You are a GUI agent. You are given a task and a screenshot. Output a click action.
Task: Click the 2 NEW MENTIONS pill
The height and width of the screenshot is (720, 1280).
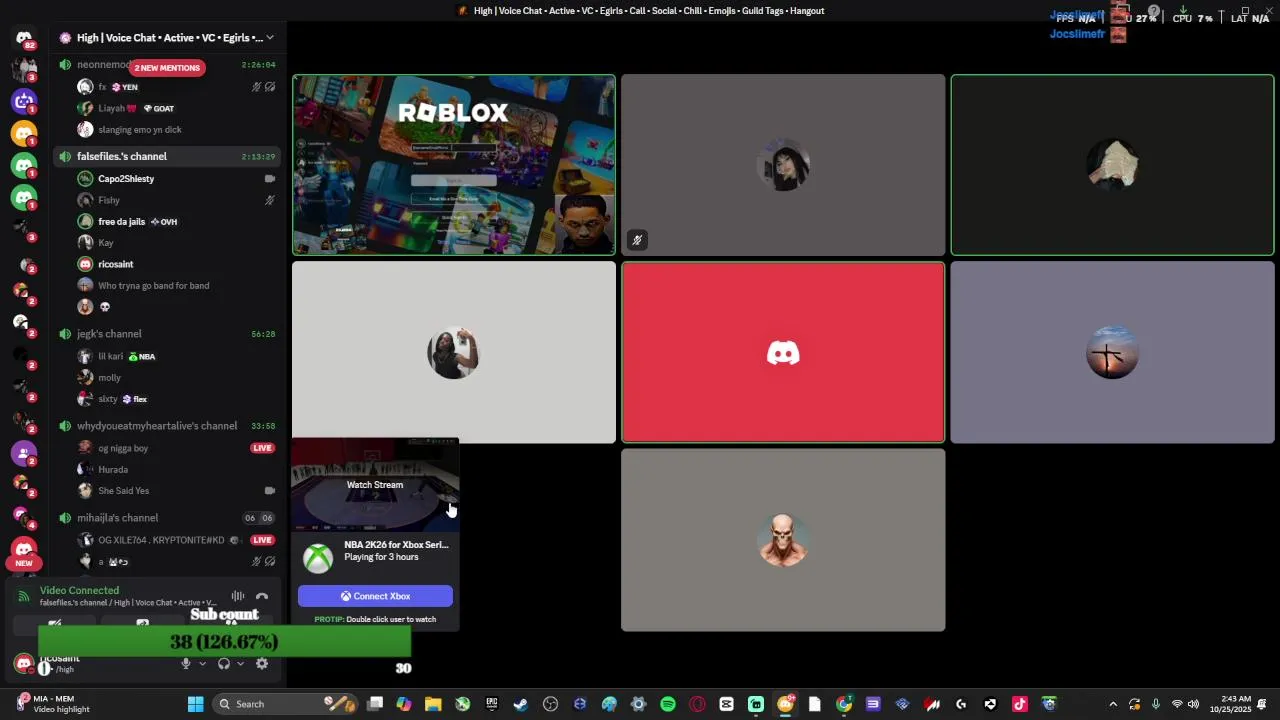coord(167,68)
